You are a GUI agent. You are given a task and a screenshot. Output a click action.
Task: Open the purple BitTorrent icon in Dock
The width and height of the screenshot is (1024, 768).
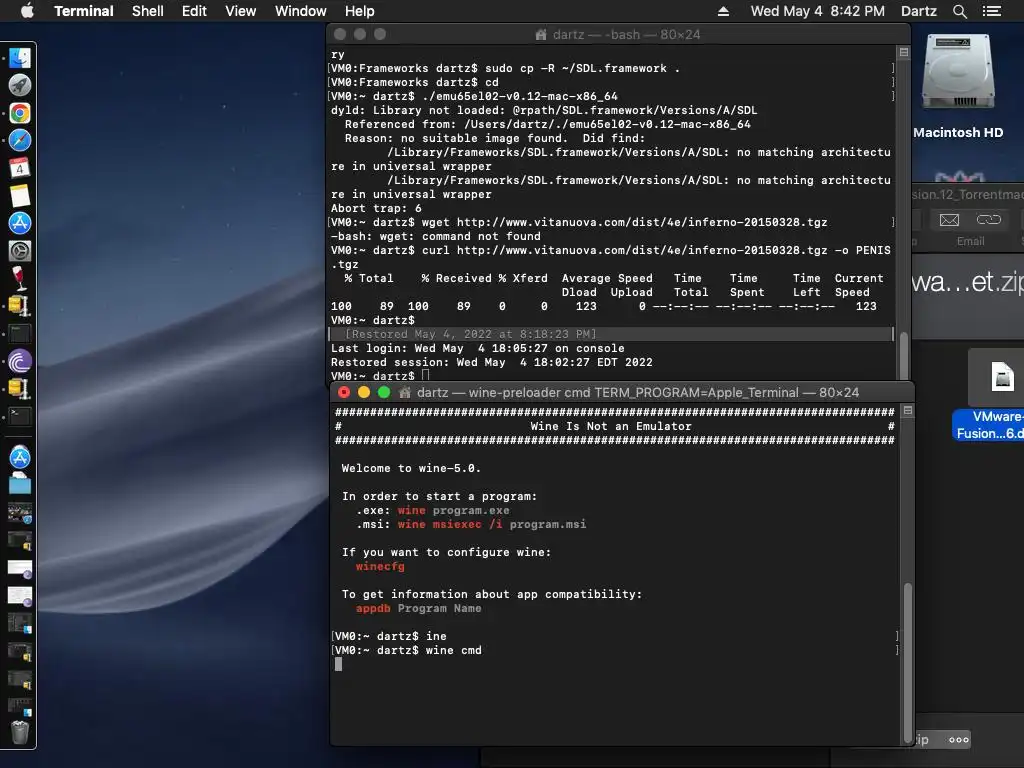pyautogui.click(x=20, y=360)
